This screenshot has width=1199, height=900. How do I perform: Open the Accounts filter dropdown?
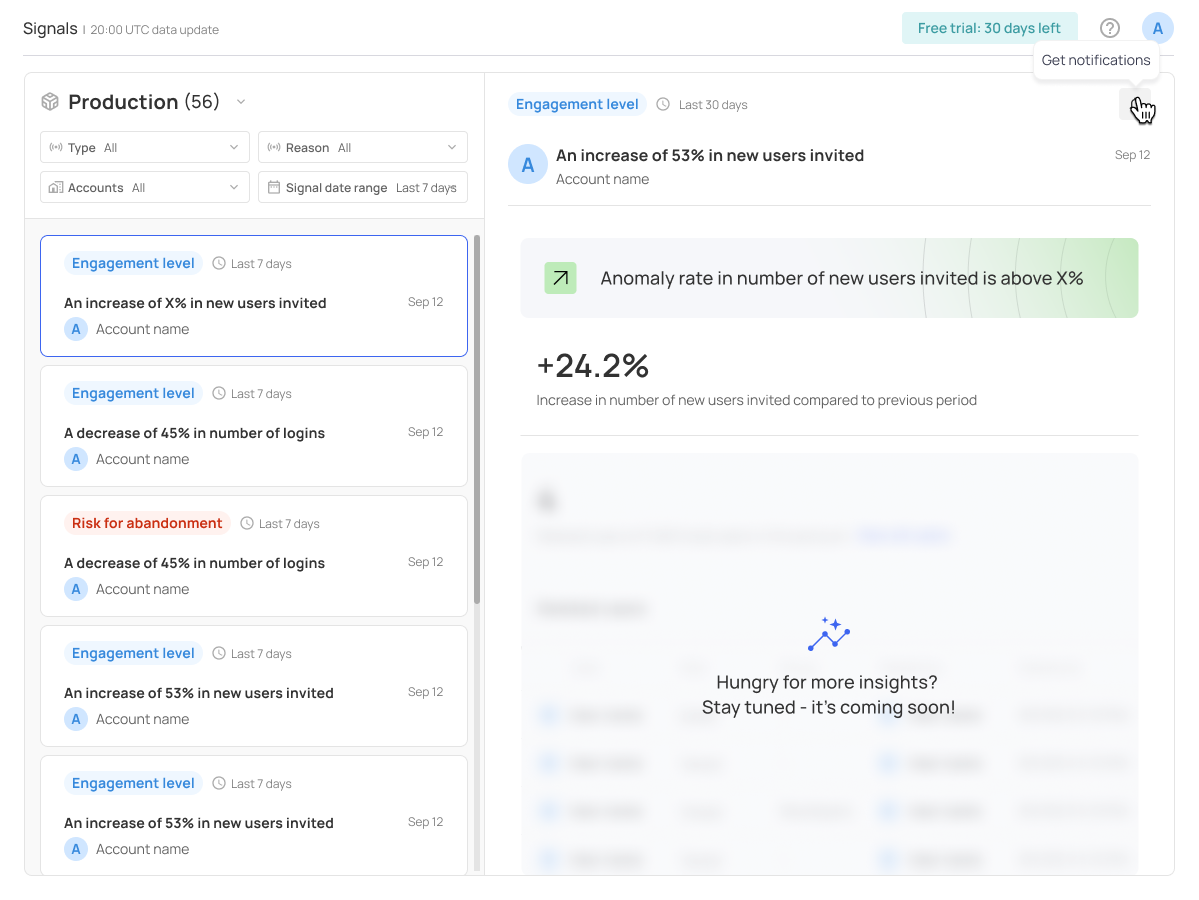[x=145, y=187]
